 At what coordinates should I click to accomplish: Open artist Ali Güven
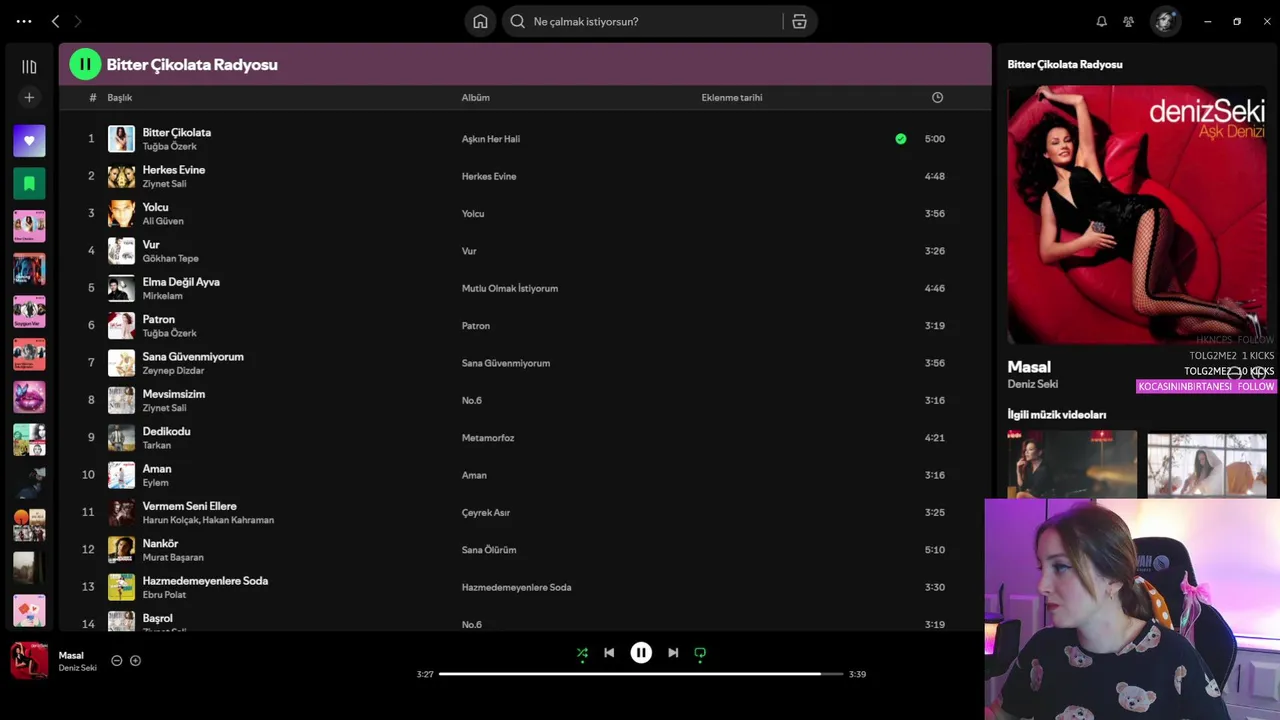pyautogui.click(x=163, y=221)
